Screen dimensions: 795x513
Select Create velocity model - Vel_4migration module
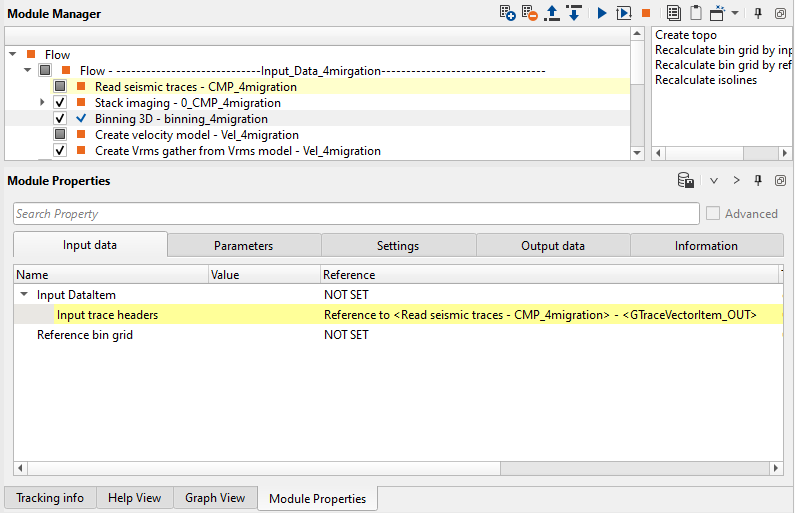click(x=196, y=135)
